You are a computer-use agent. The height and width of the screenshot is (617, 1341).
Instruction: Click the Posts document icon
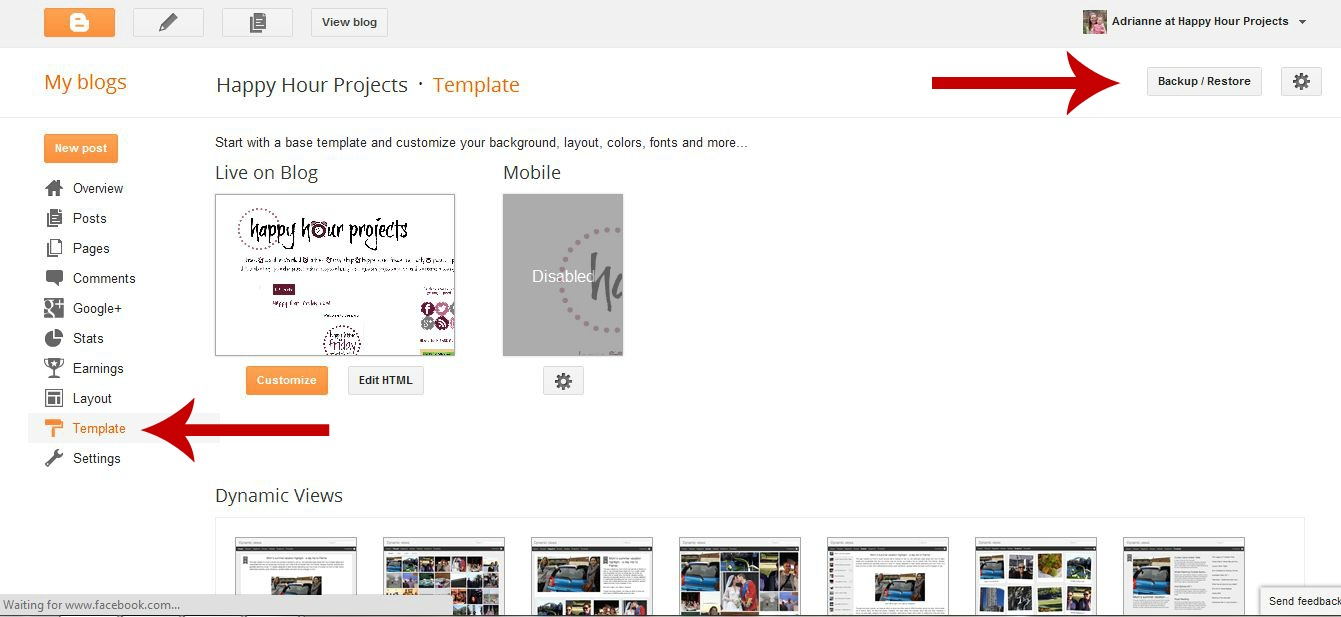click(54, 218)
